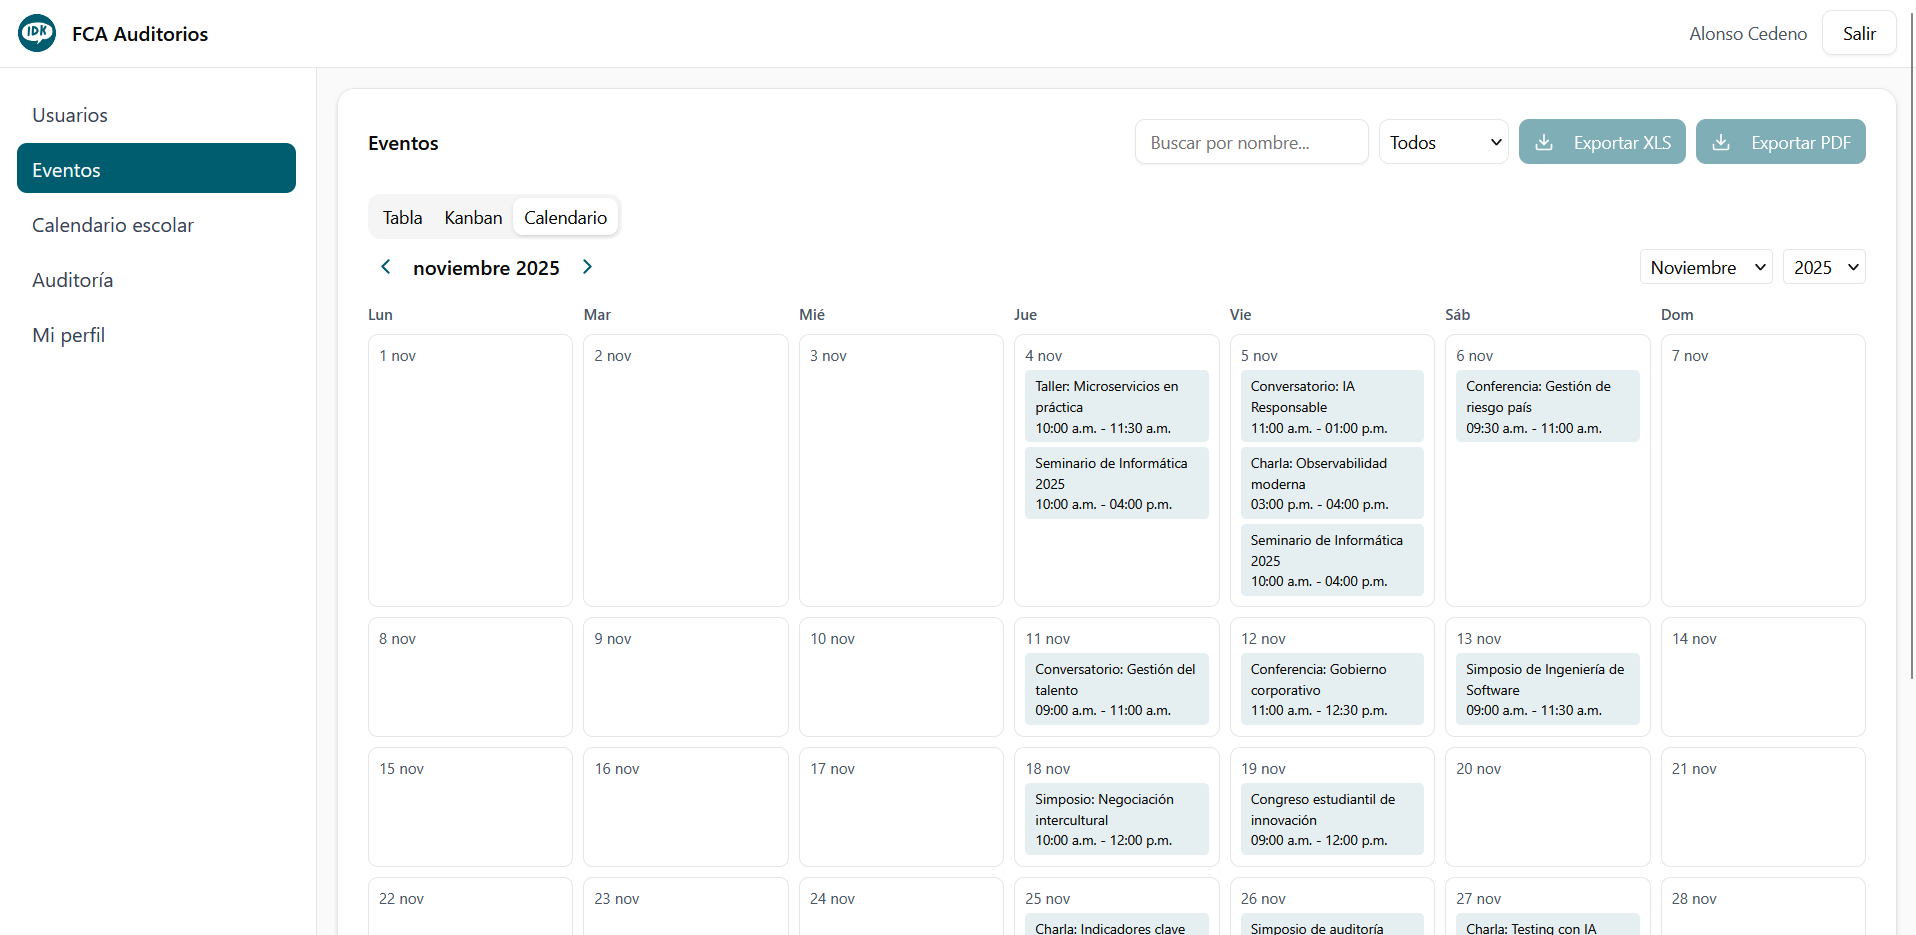1916x935 pixels.
Task: Switch to the Kanban view tab
Action: pos(473,217)
